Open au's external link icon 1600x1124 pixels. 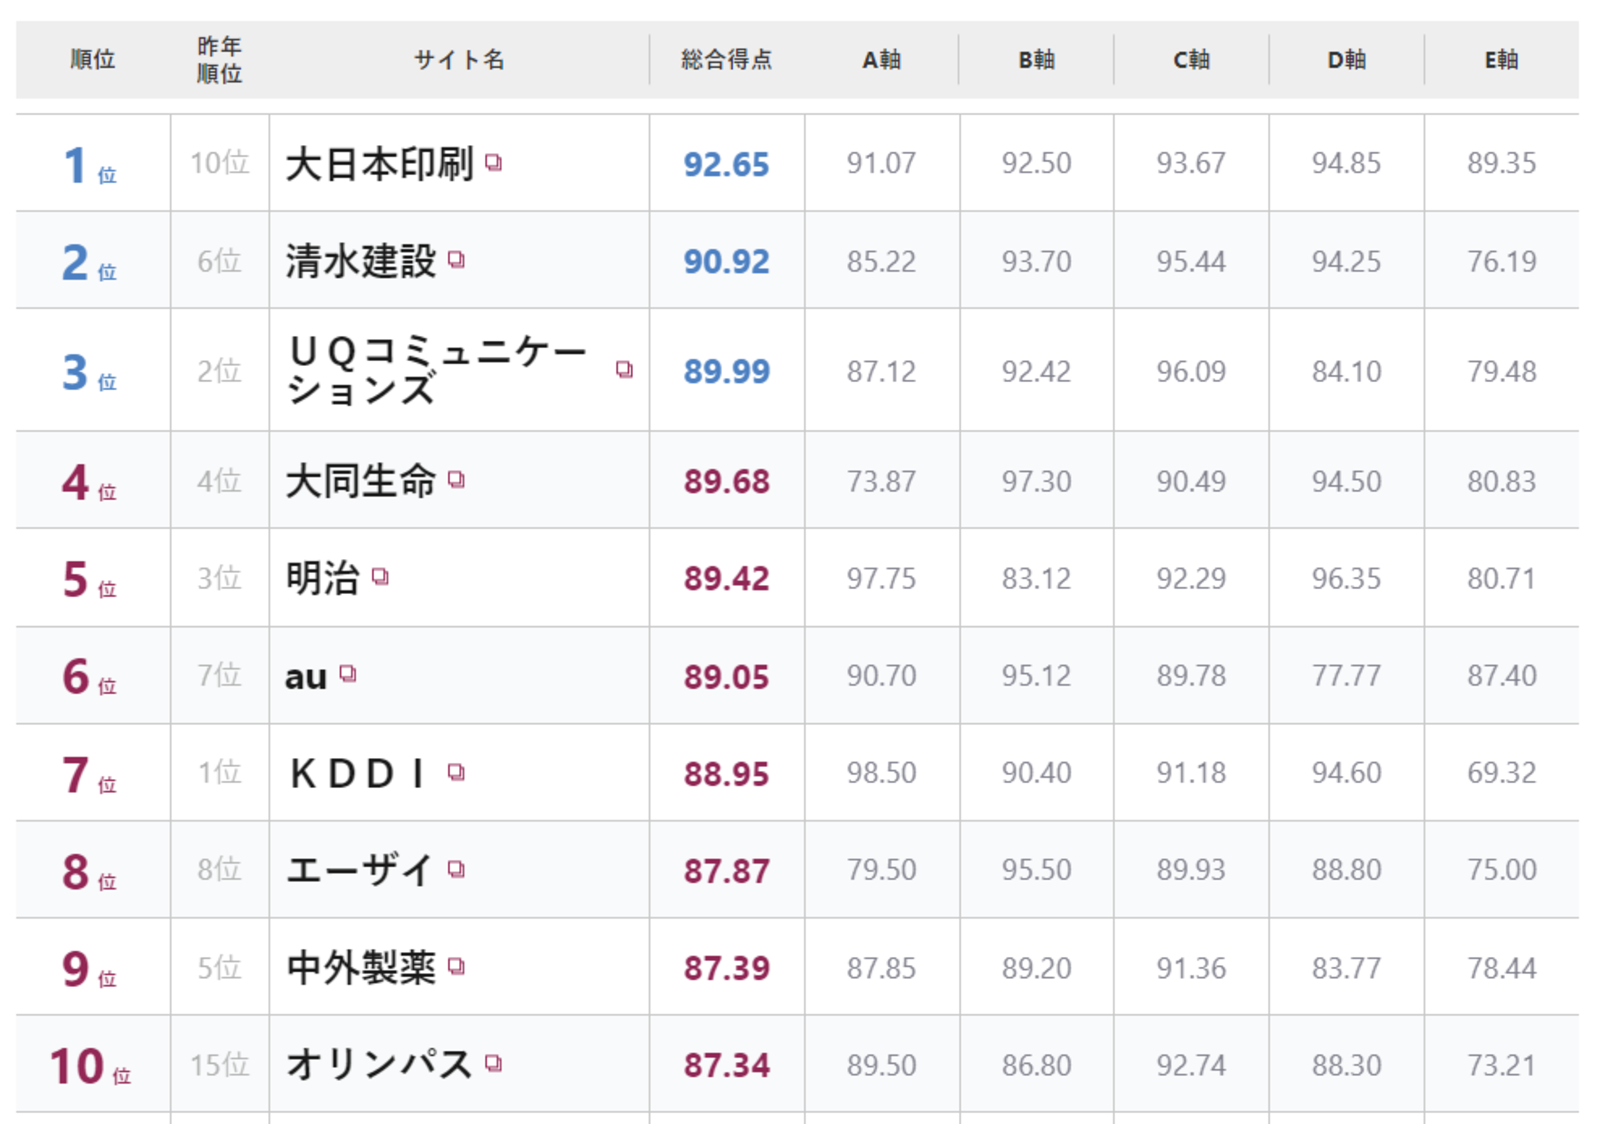(347, 677)
